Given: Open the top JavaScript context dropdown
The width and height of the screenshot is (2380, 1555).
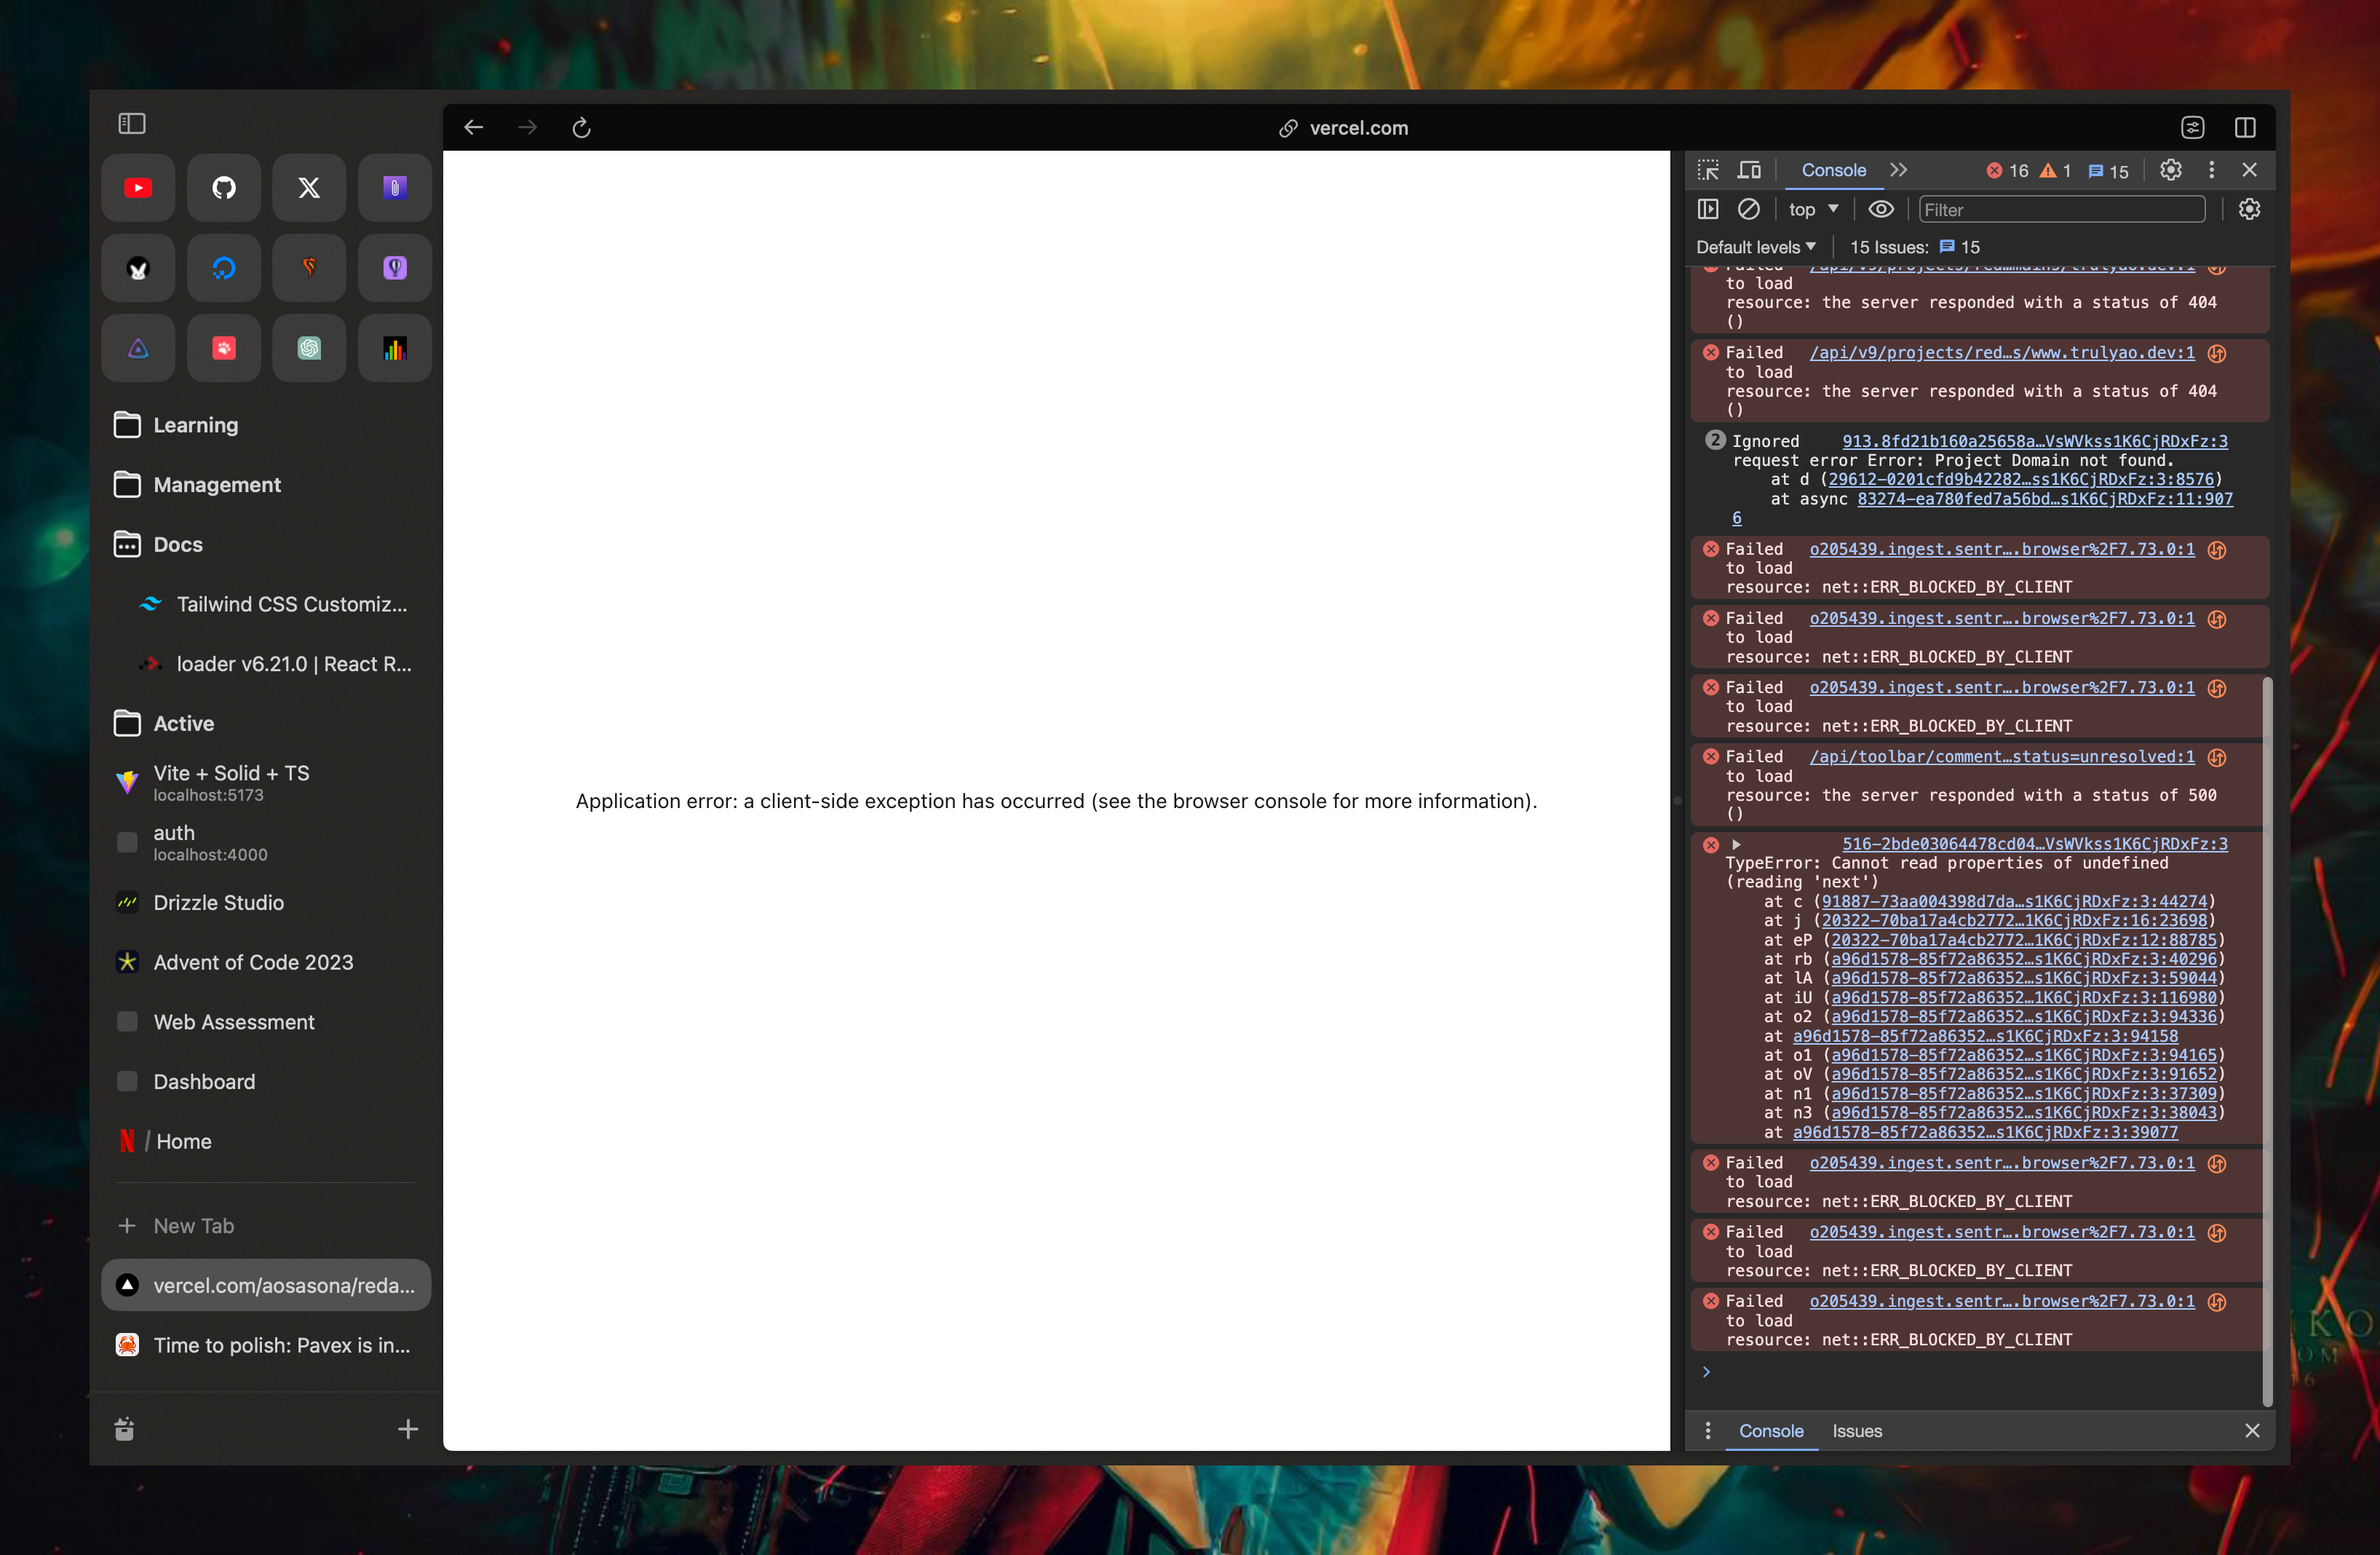Looking at the screenshot, I should click(1813, 210).
